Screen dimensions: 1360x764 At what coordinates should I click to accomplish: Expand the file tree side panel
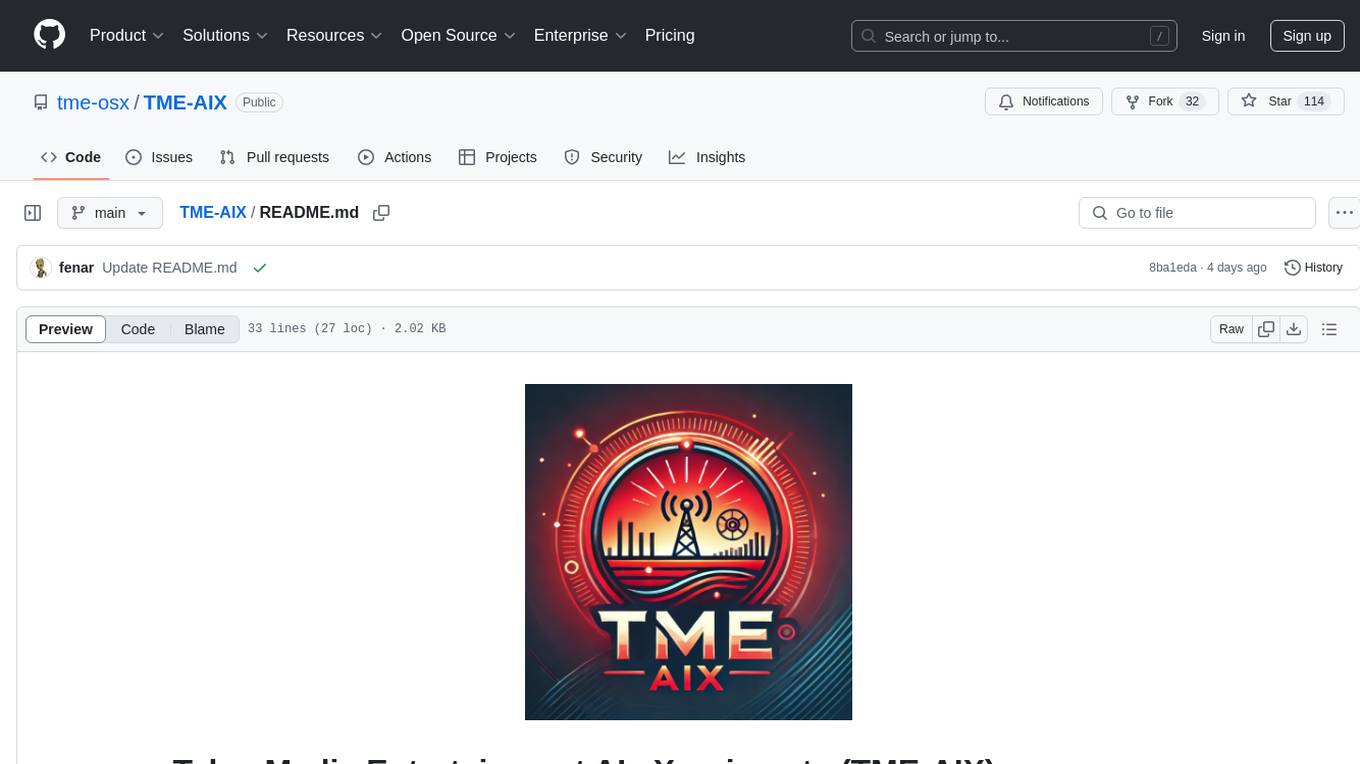[33, 213]
